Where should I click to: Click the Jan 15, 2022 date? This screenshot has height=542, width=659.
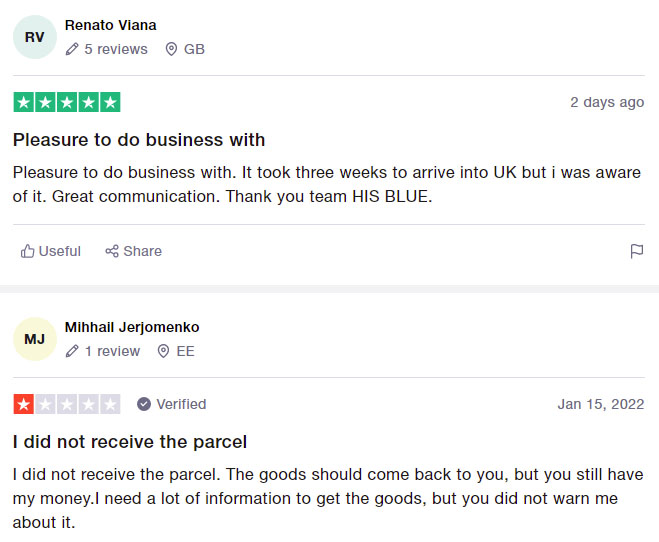coord(601,404)
